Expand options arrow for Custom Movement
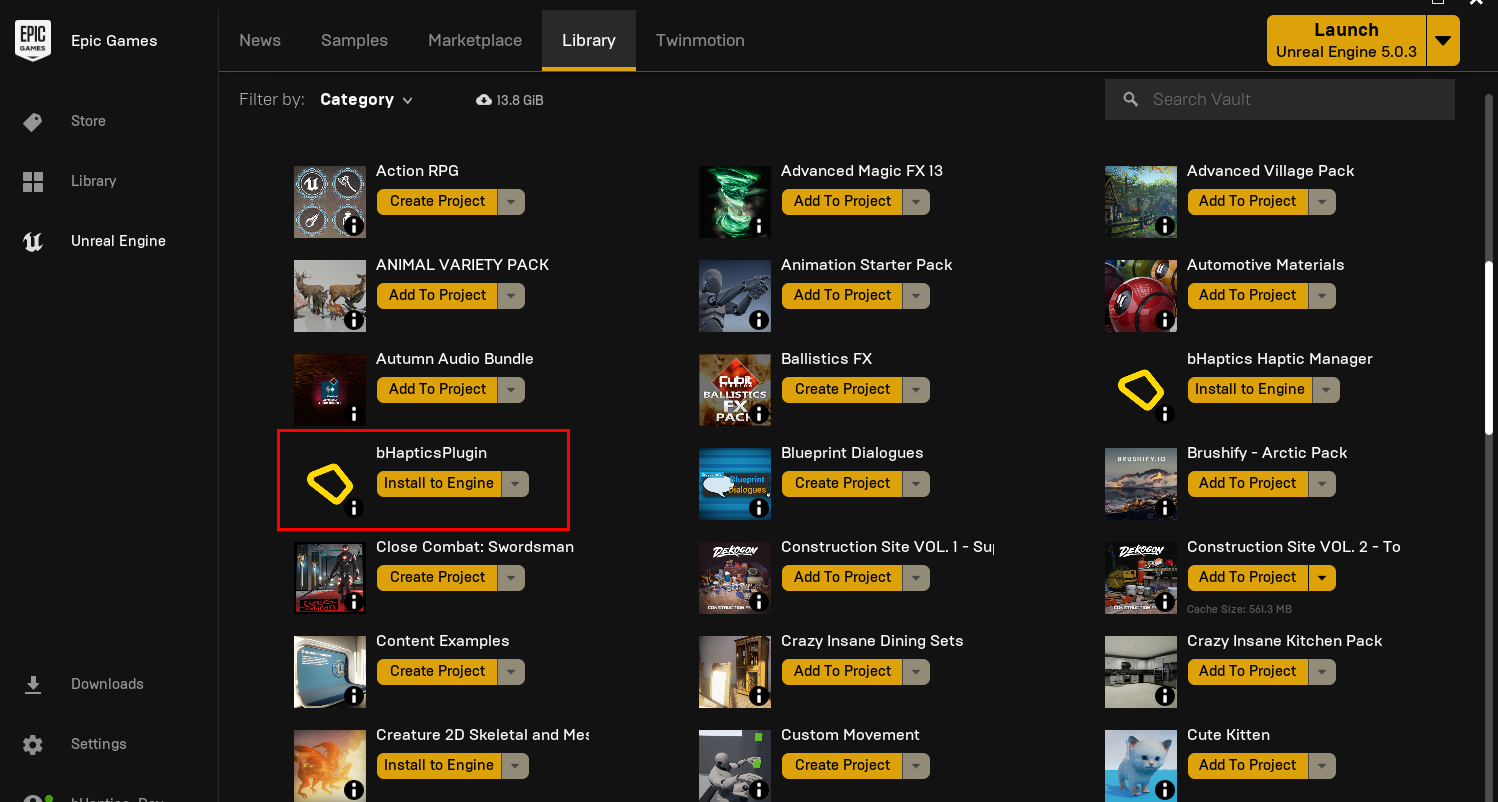The width and height of the screenshot is (1498, 802). pyautogui.click(x=917, y=765)
